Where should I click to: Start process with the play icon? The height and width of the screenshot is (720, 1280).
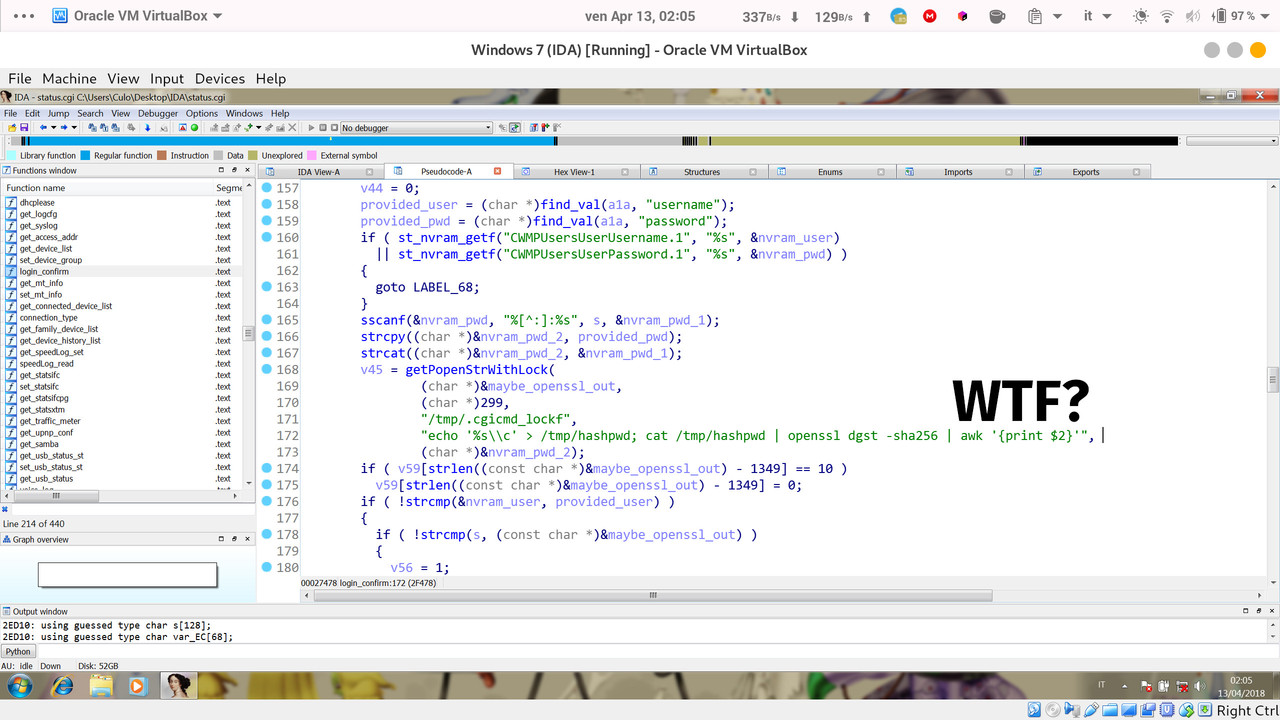coord(311,127)
